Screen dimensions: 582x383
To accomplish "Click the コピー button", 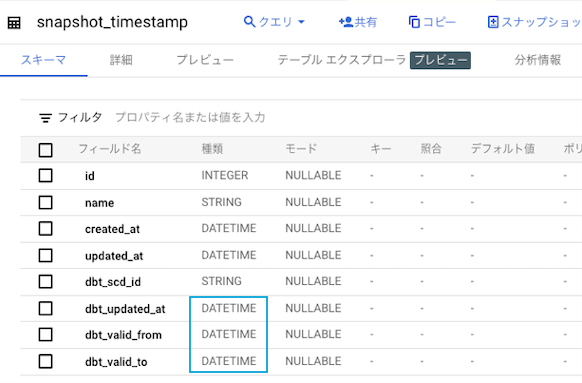I will [x=432, y=22].
